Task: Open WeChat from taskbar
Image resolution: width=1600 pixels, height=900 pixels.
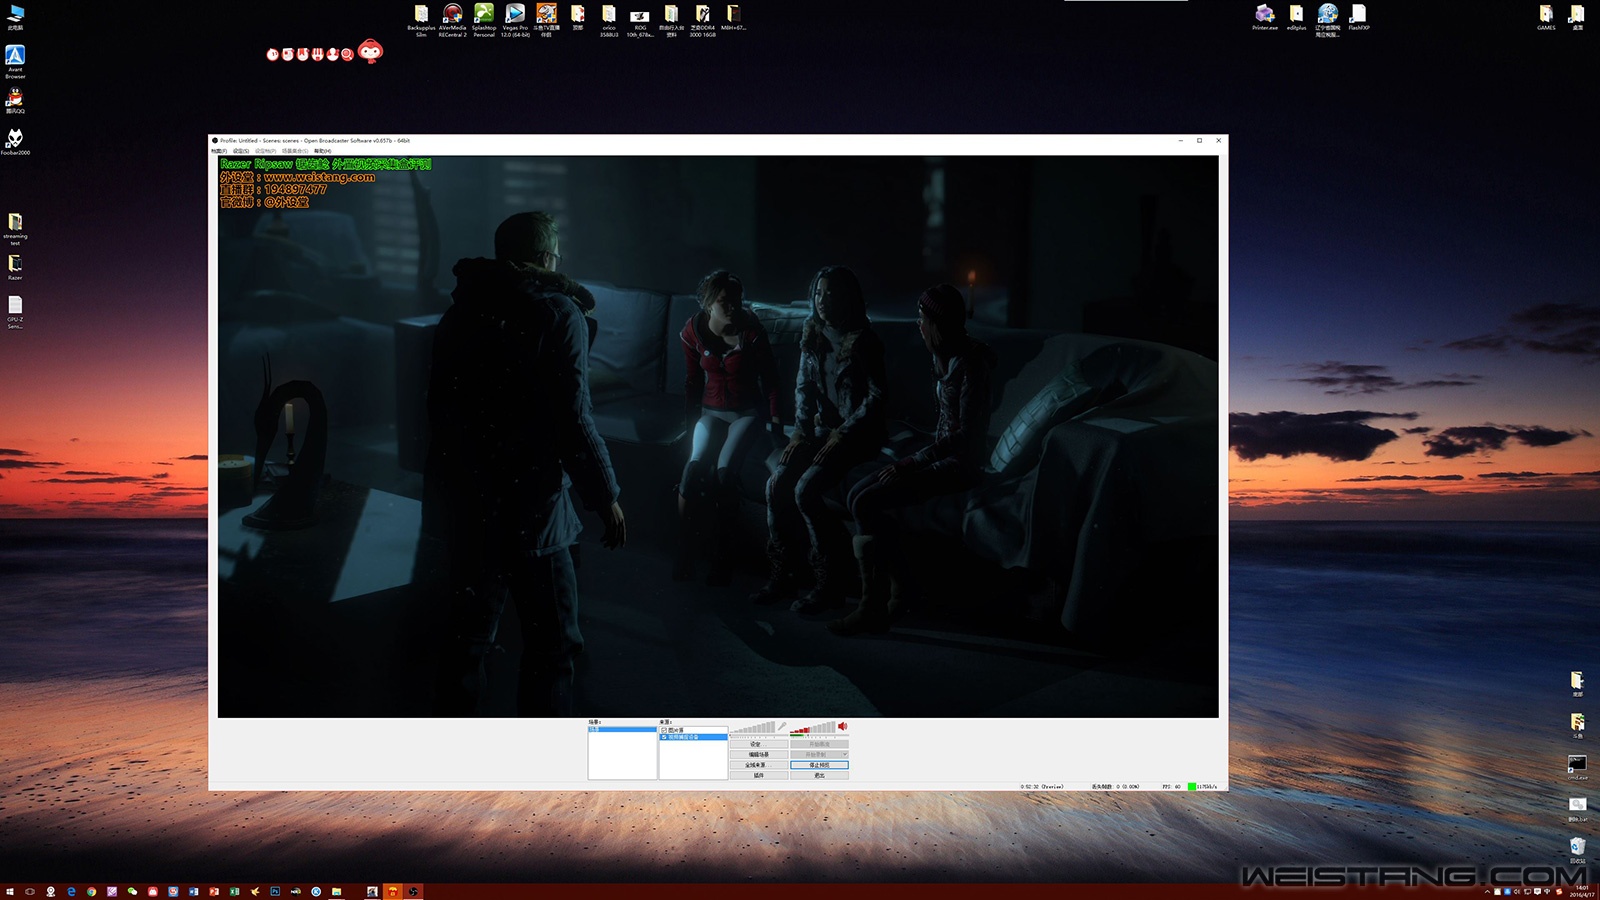Action: pos(132,891)
